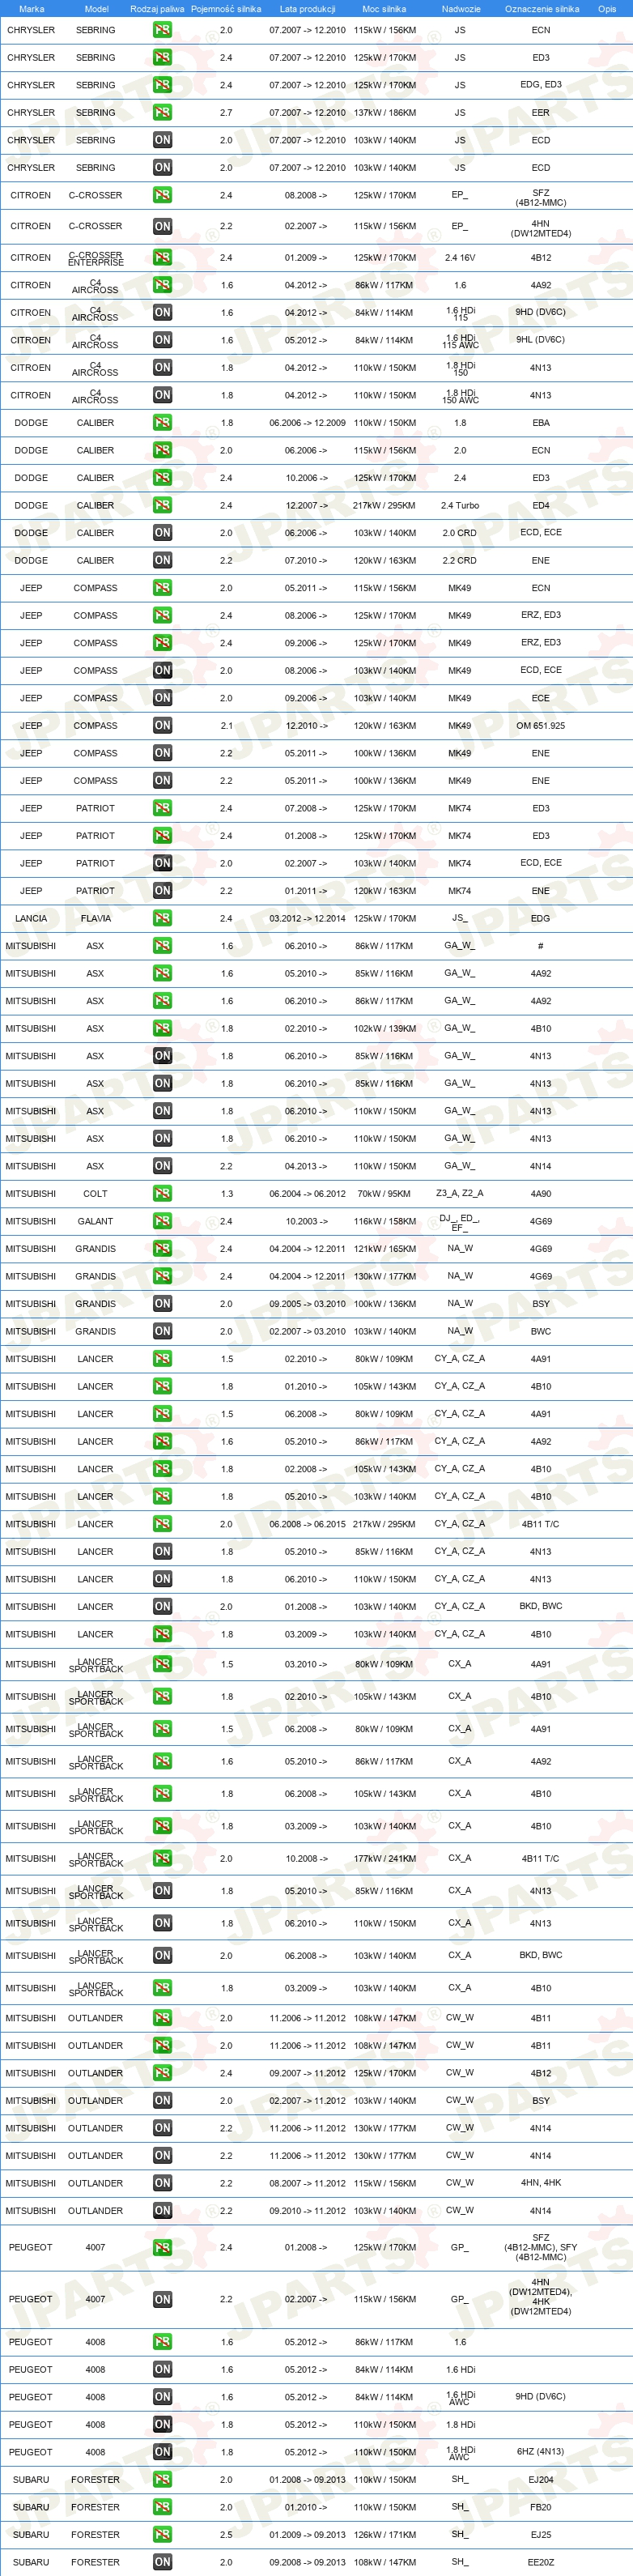
Task: Click the Pojemność silnika column header
Action: 226,9
